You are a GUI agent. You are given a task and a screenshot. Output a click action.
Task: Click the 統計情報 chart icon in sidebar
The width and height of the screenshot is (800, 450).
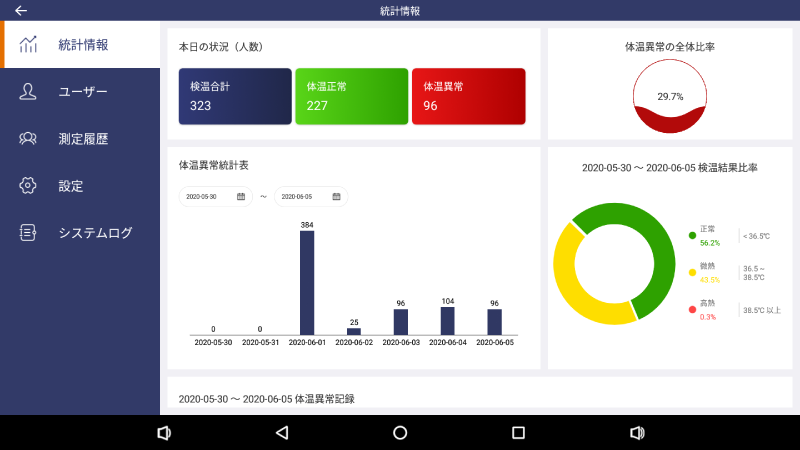29,45
